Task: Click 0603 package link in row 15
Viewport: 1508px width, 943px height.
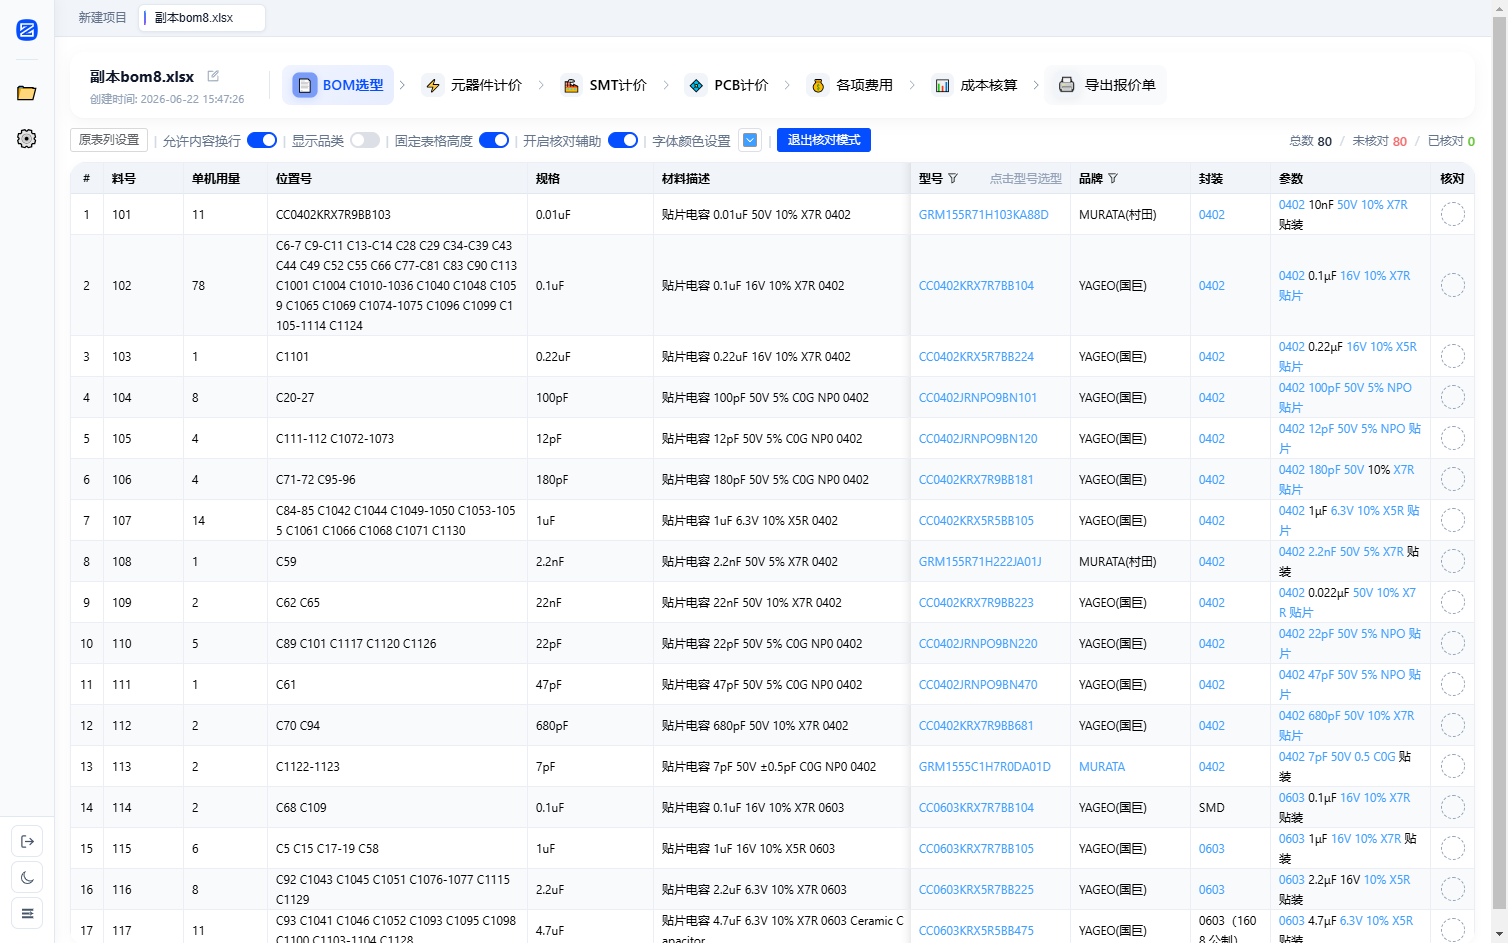Action: 1212,848
